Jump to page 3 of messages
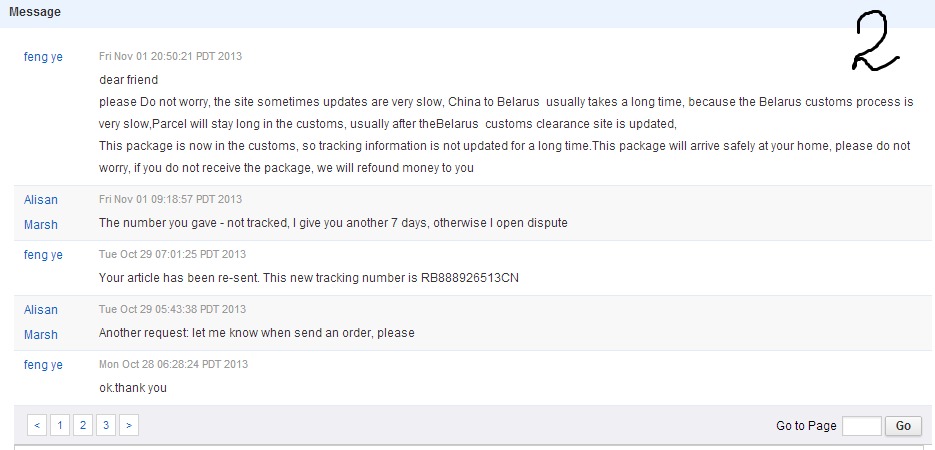Viewport: 935px width, 450px height. (105, 426)
